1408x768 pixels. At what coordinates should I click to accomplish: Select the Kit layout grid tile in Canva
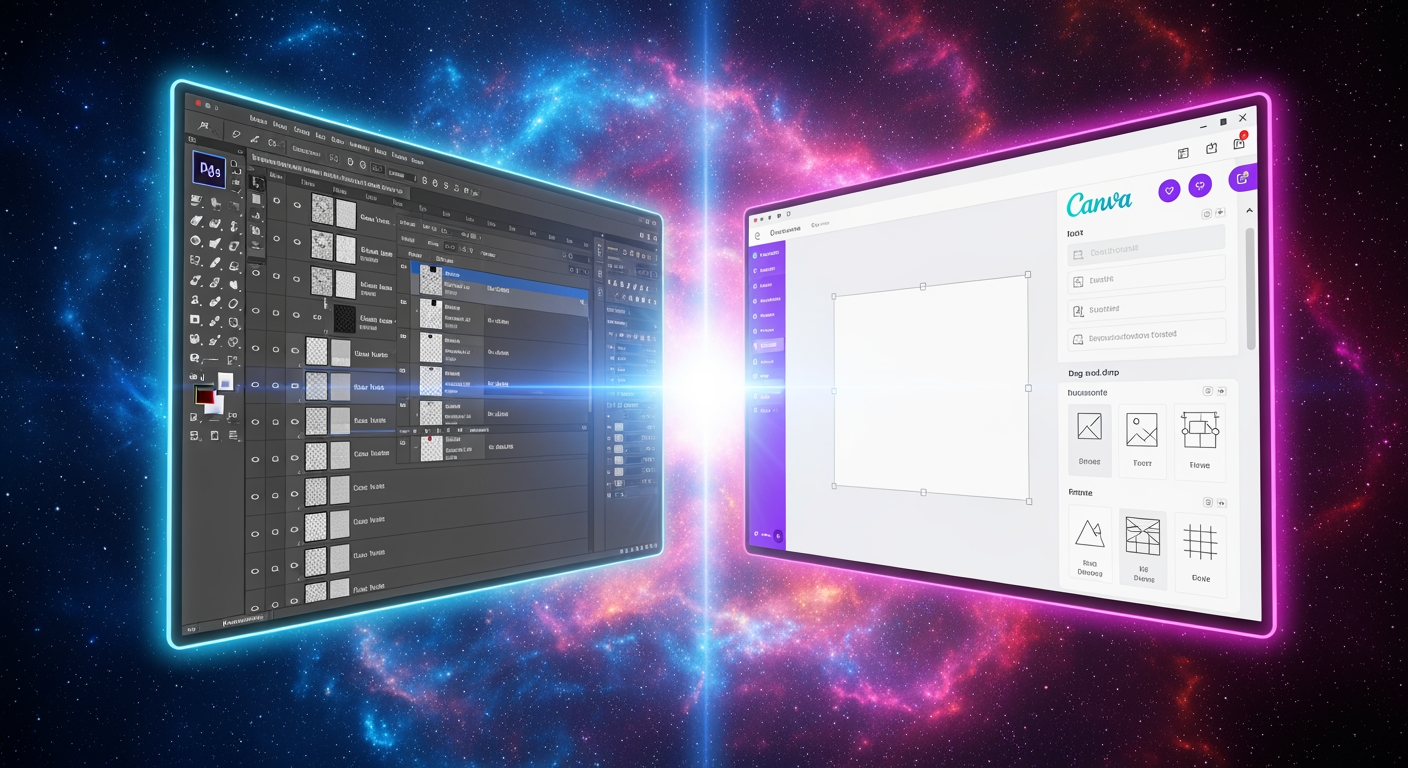(1143, 548)
